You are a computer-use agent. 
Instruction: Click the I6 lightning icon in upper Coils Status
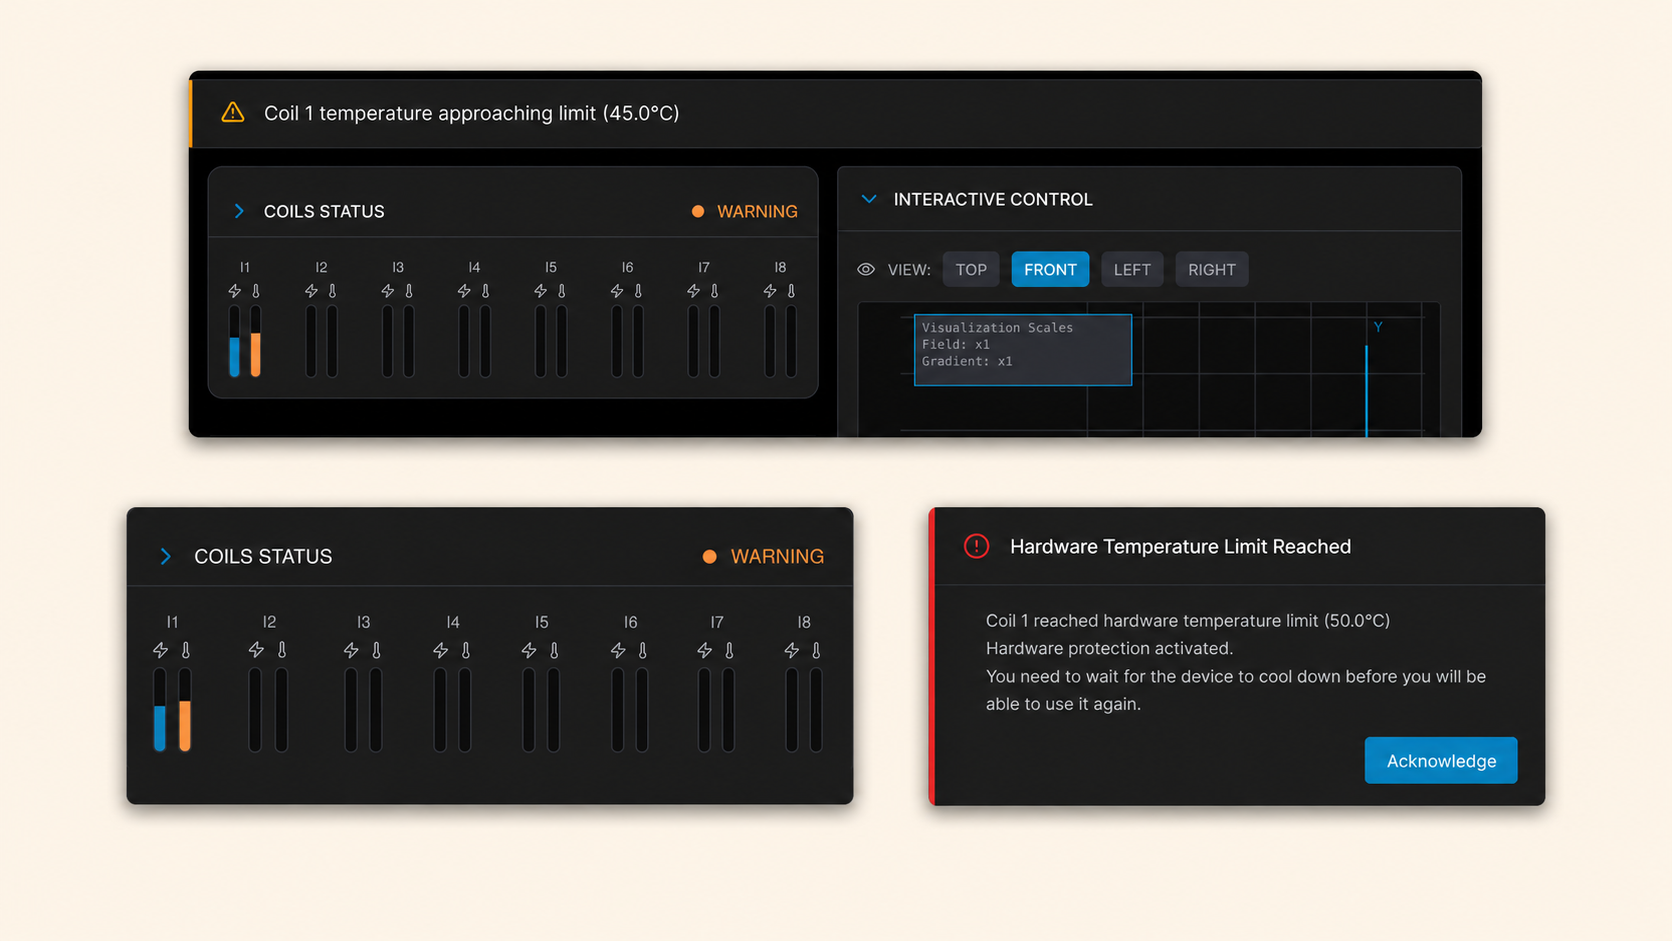pyautogui.click(x=617, y=291)
